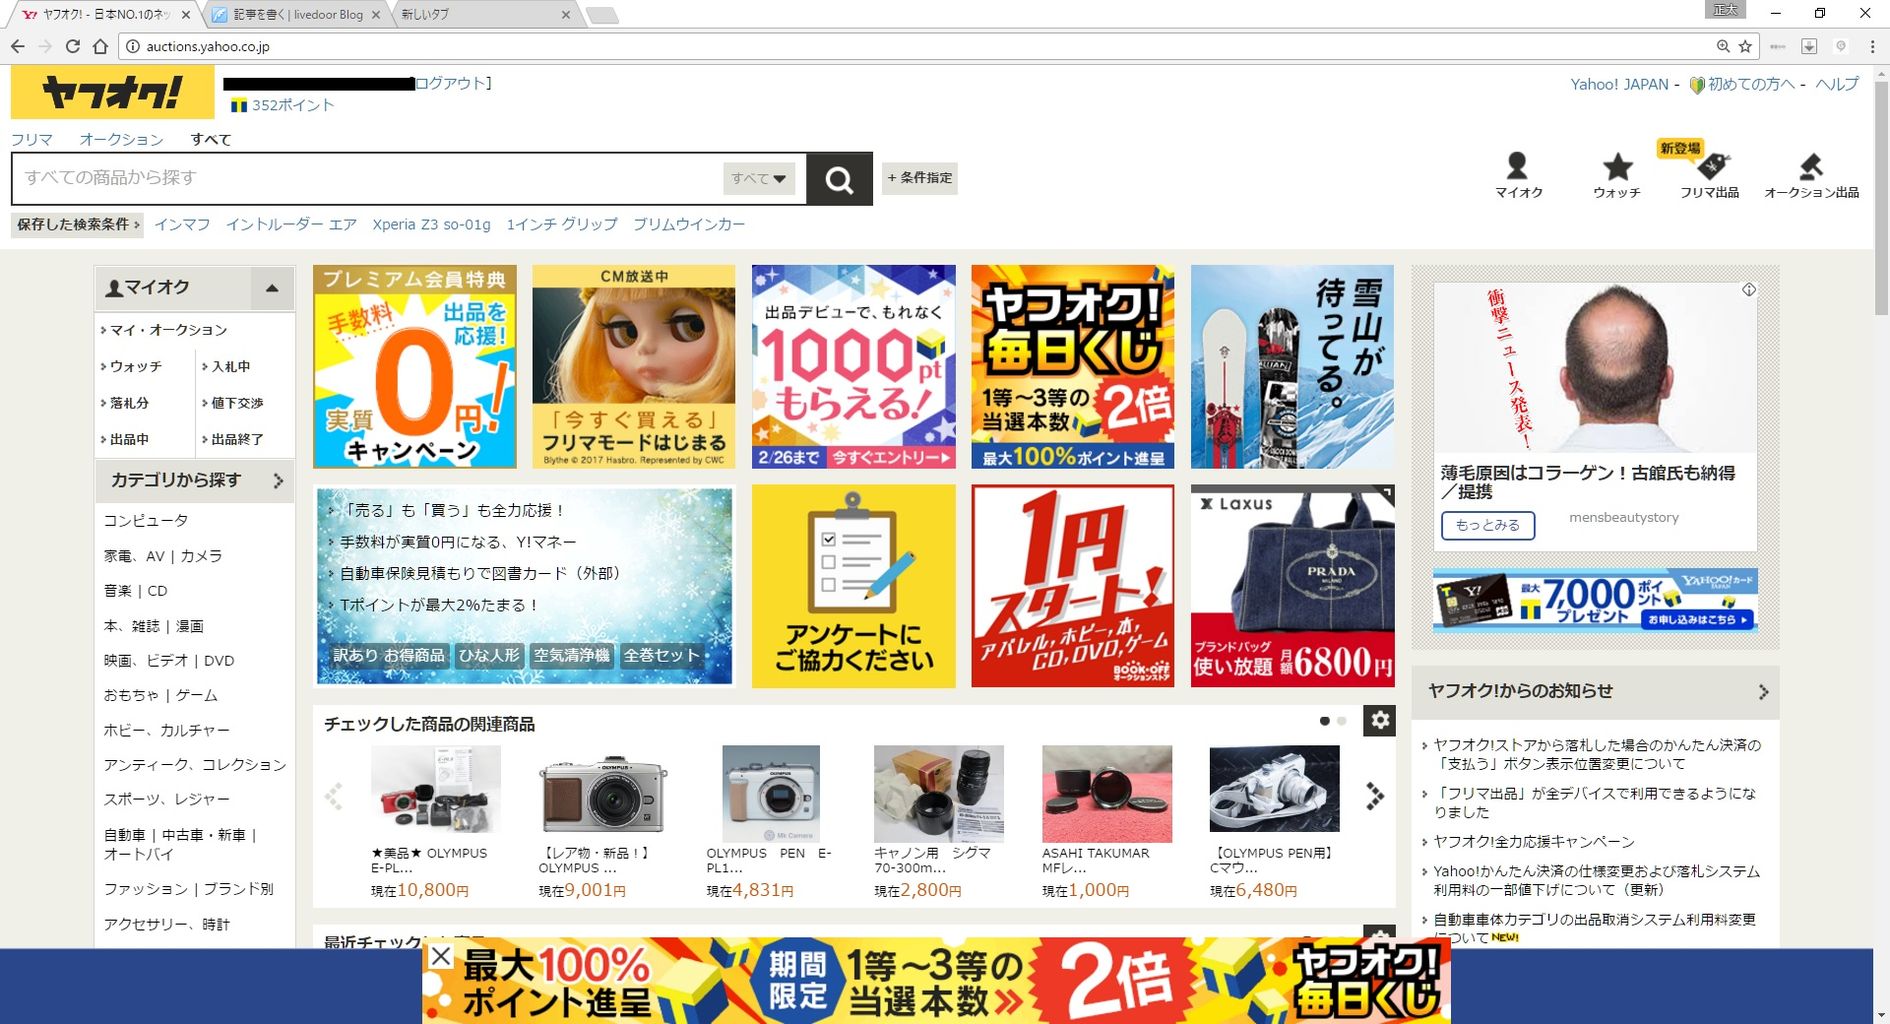Show previous related products with left arrow
This screenshot has width=1890, height=1024.
click(x=334, y=796)
